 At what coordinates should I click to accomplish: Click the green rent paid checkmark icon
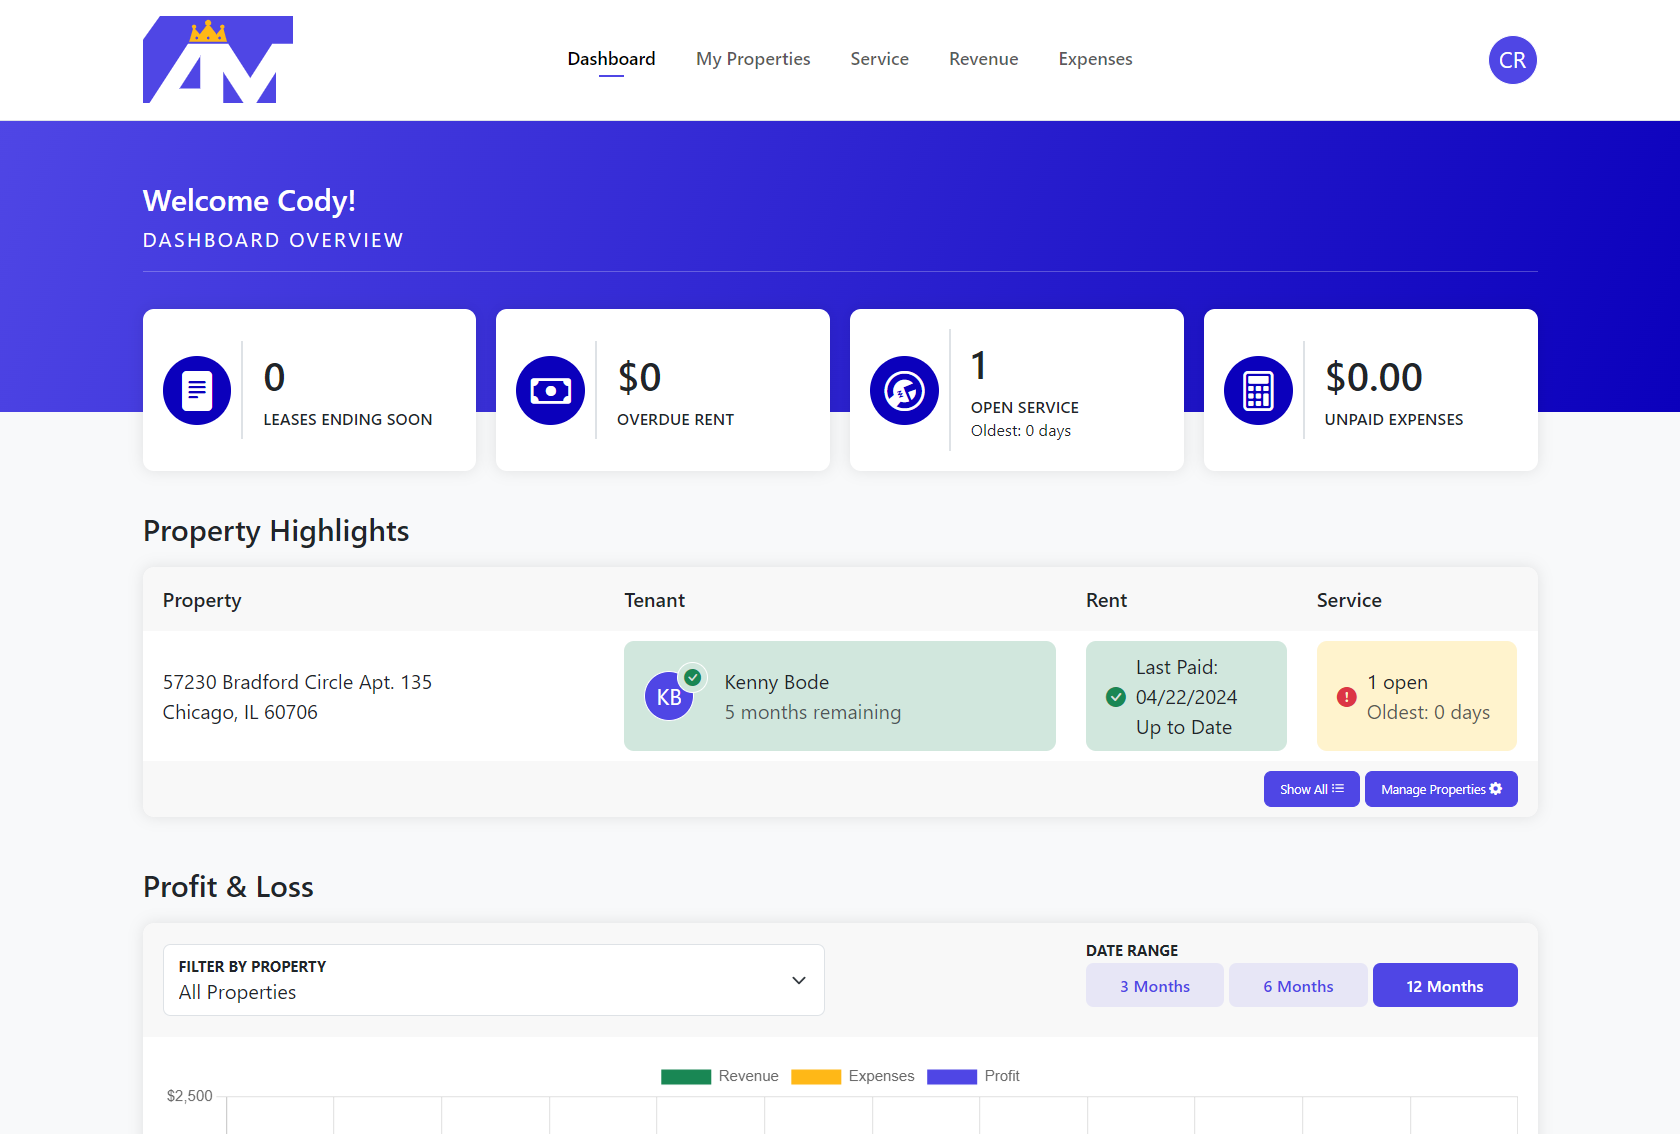pos(1116,697)
